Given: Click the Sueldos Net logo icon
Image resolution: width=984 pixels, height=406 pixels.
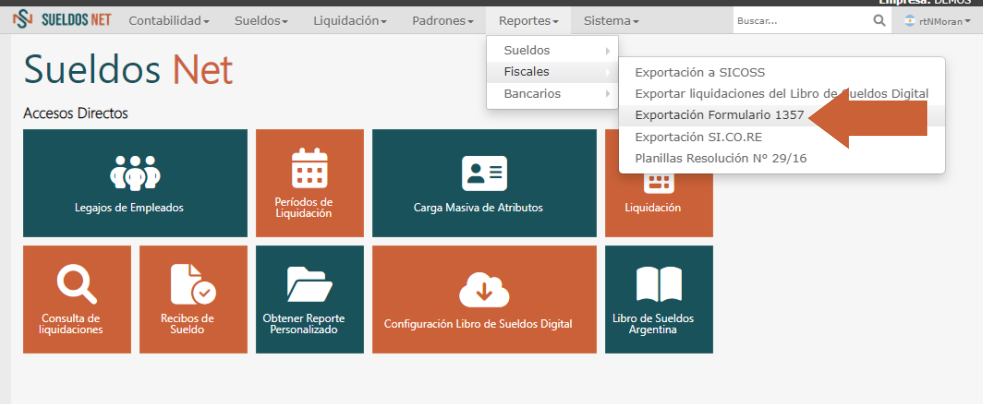Looking at the screenshot, I should 23,20.
